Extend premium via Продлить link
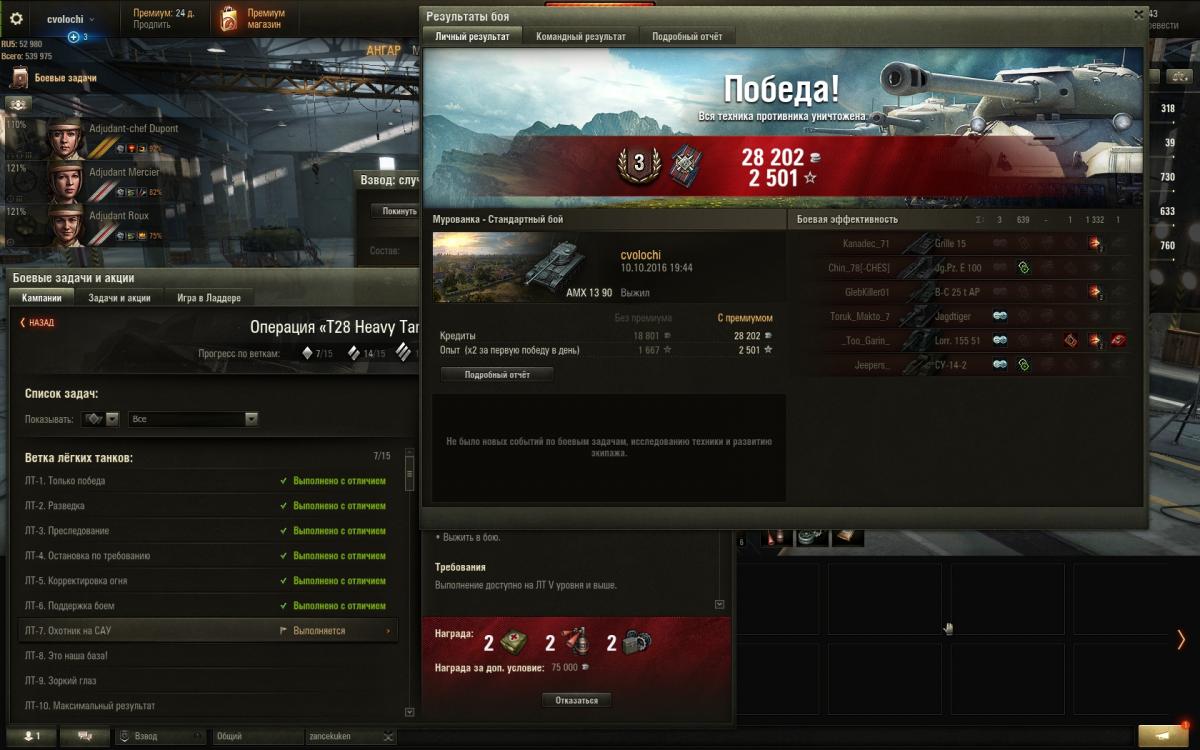The image size is (1200, 750). [151, 25]
